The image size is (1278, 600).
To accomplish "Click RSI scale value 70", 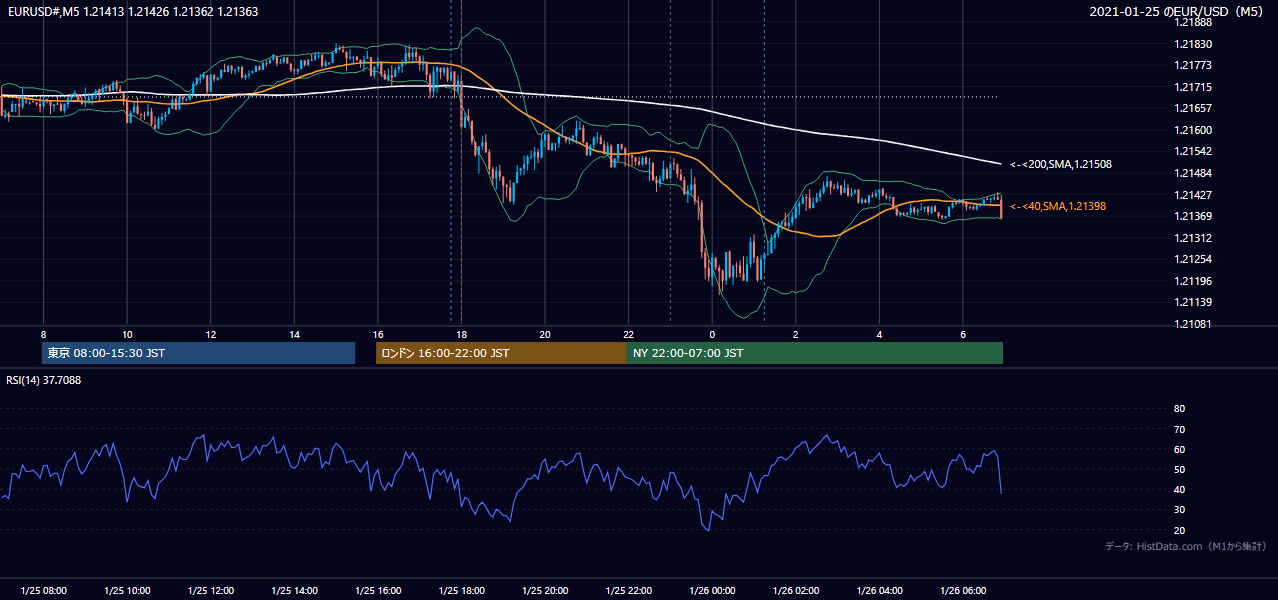I will point(1179,429).
